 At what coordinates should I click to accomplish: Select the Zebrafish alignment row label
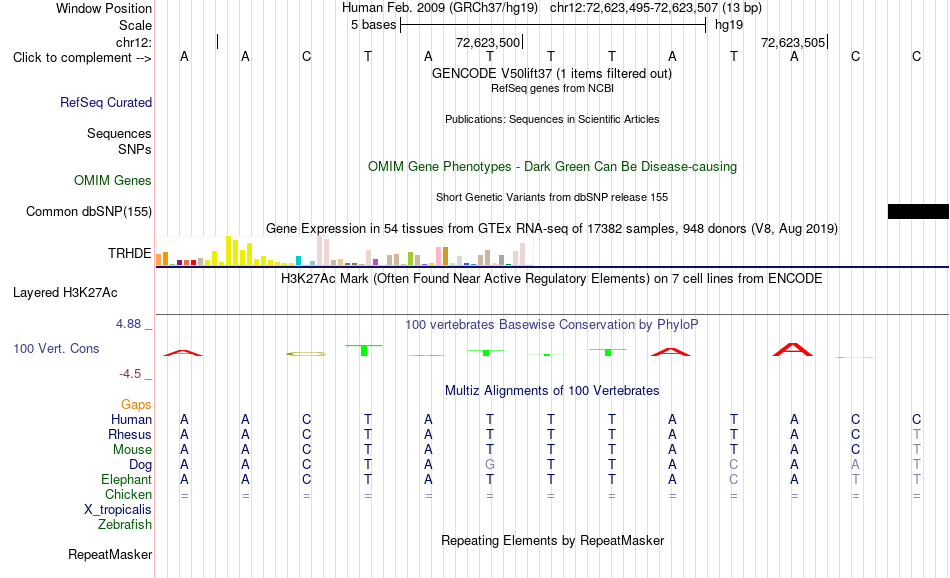pos(125,525)
